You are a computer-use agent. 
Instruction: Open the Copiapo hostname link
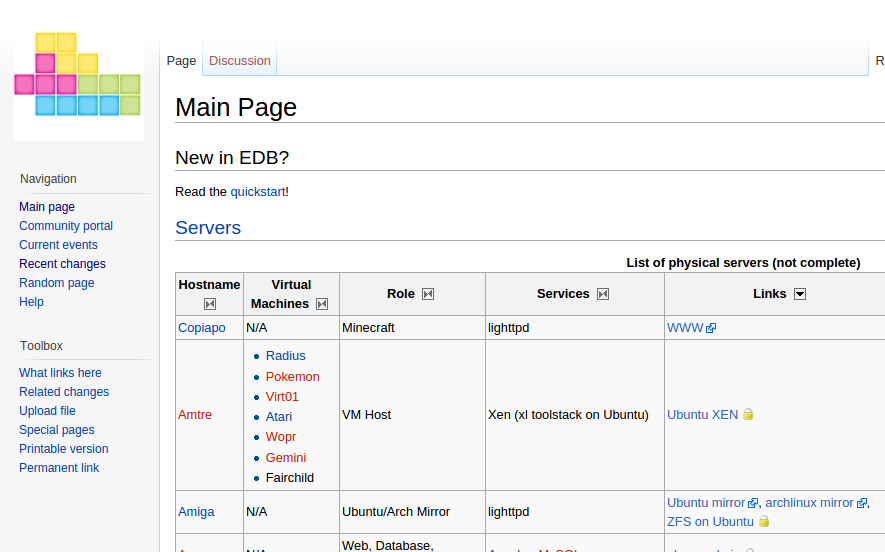pyautogui.click(x=202, y=328)
